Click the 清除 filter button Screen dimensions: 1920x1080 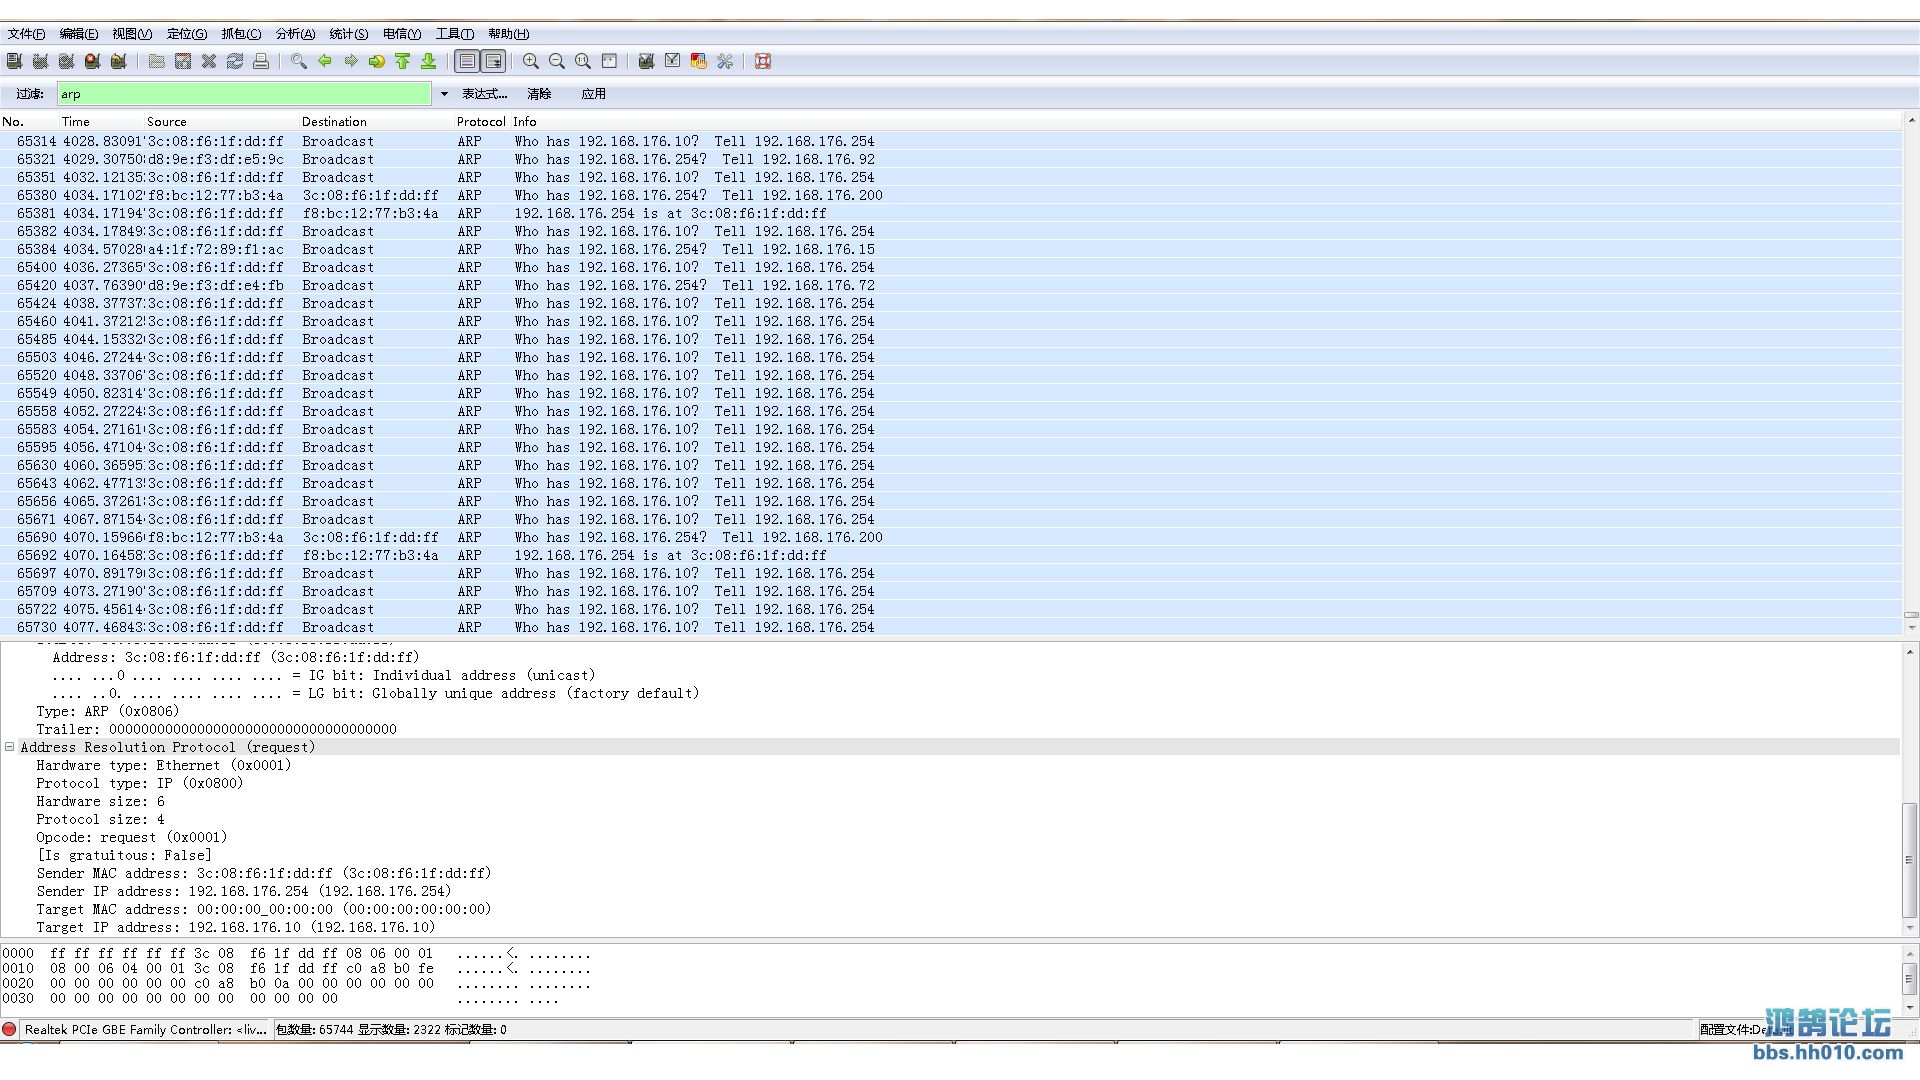pyautogui.click(x=539, y=94)
